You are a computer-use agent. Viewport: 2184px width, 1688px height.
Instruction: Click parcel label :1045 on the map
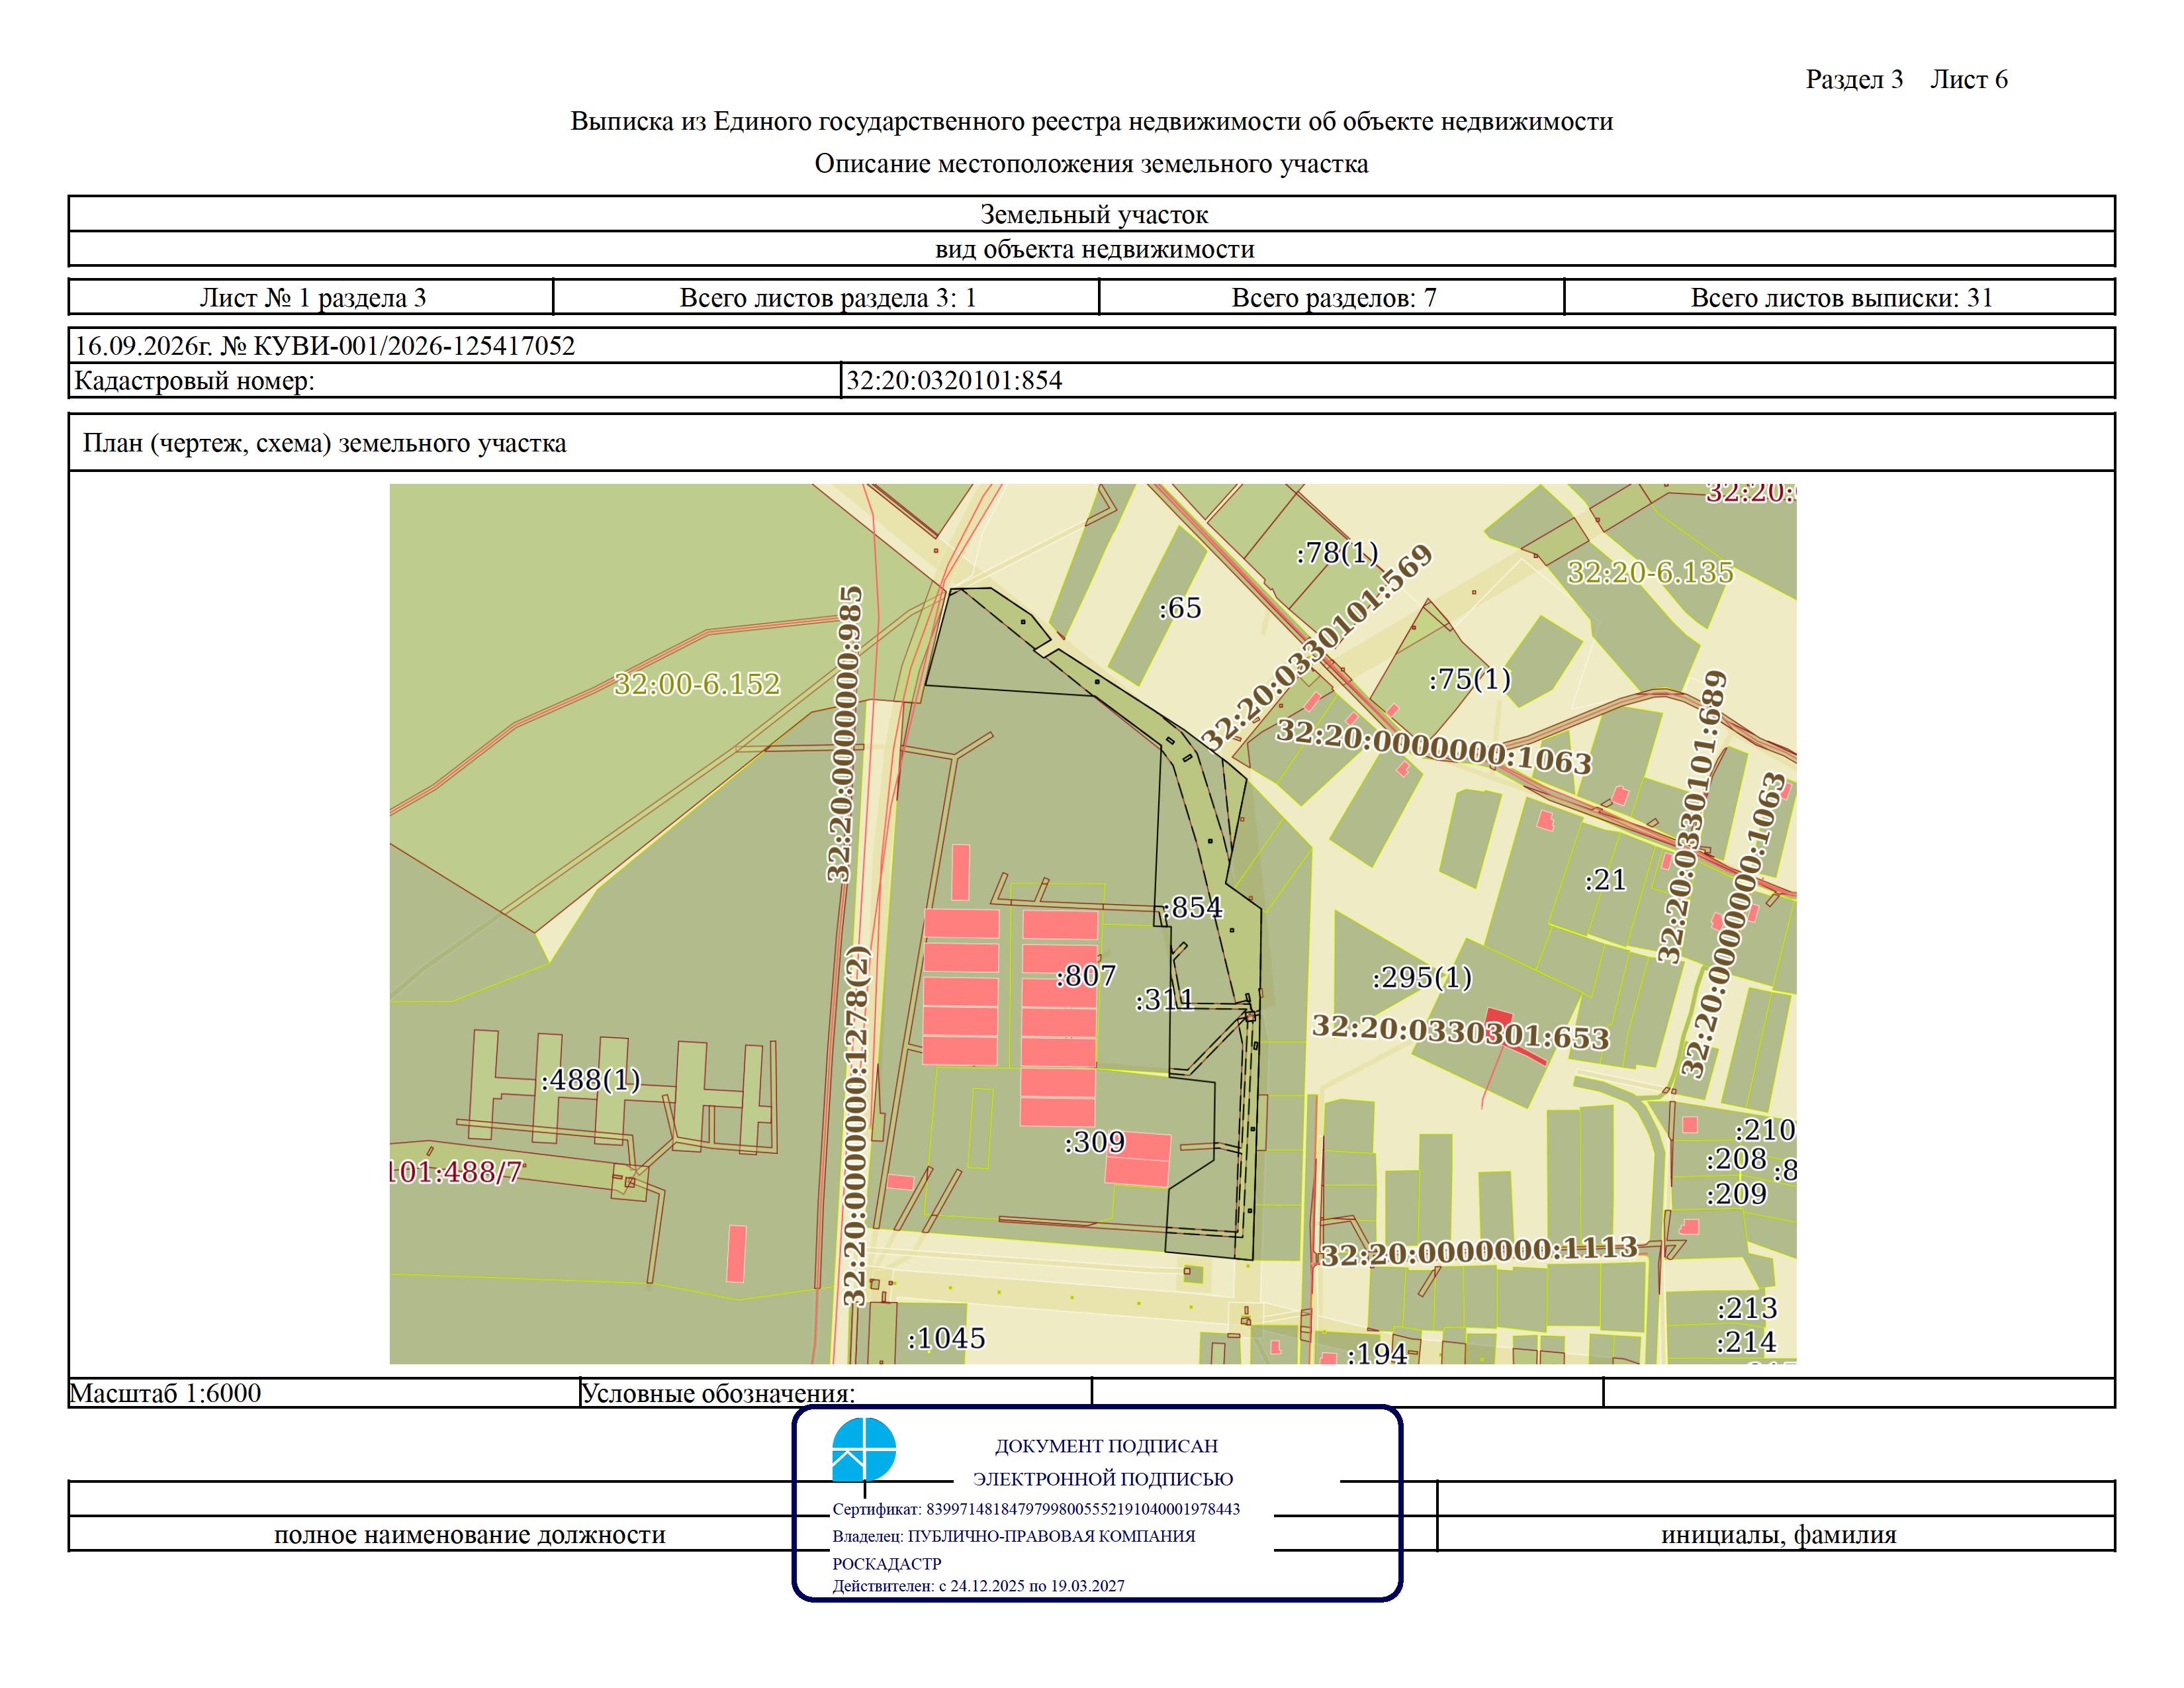(x=946, y=1338)
